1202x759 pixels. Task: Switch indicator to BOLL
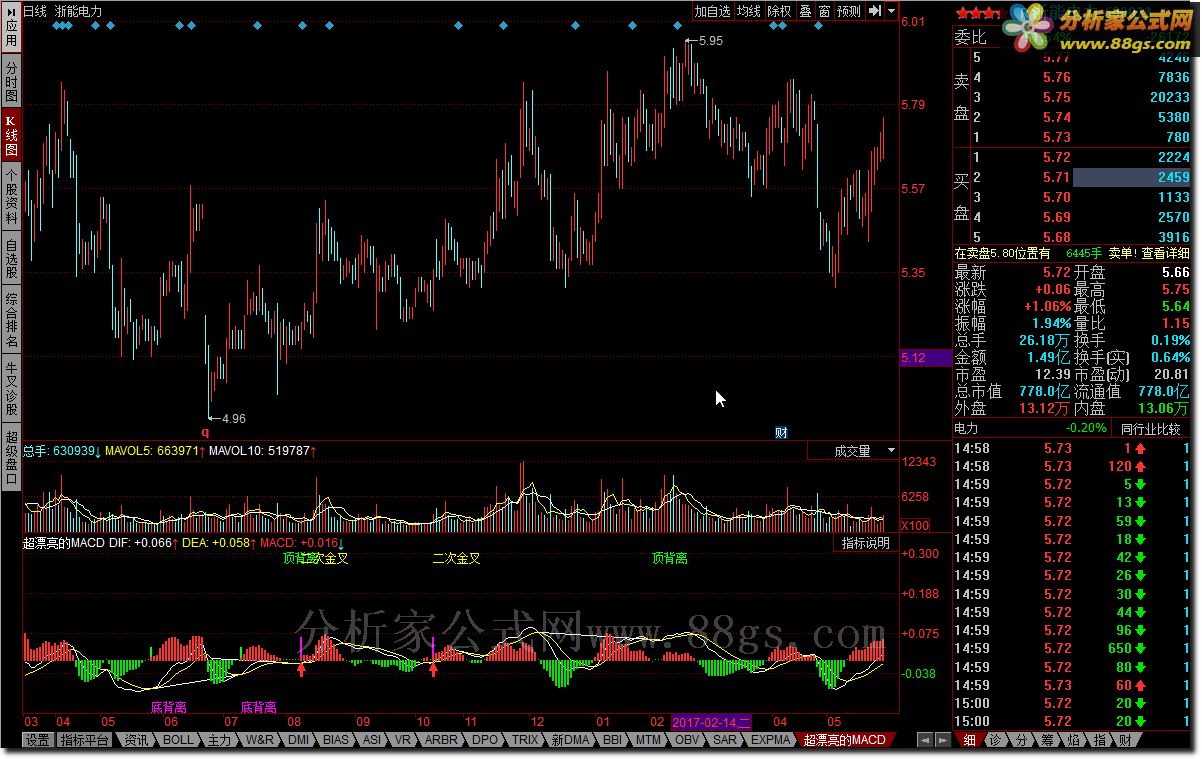pos(178,740)
